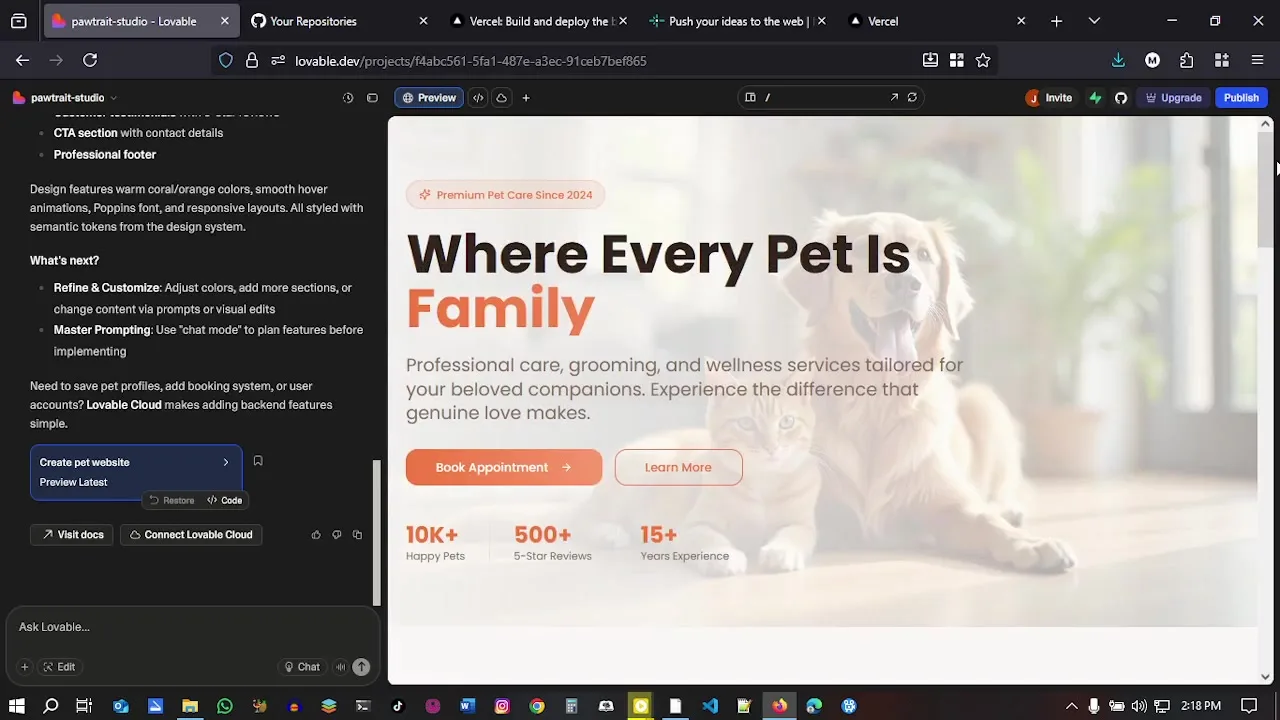Click chat panel scrollbar
Image resolution: width=1280 pixels, height=720 pixels.
point(377,532)
